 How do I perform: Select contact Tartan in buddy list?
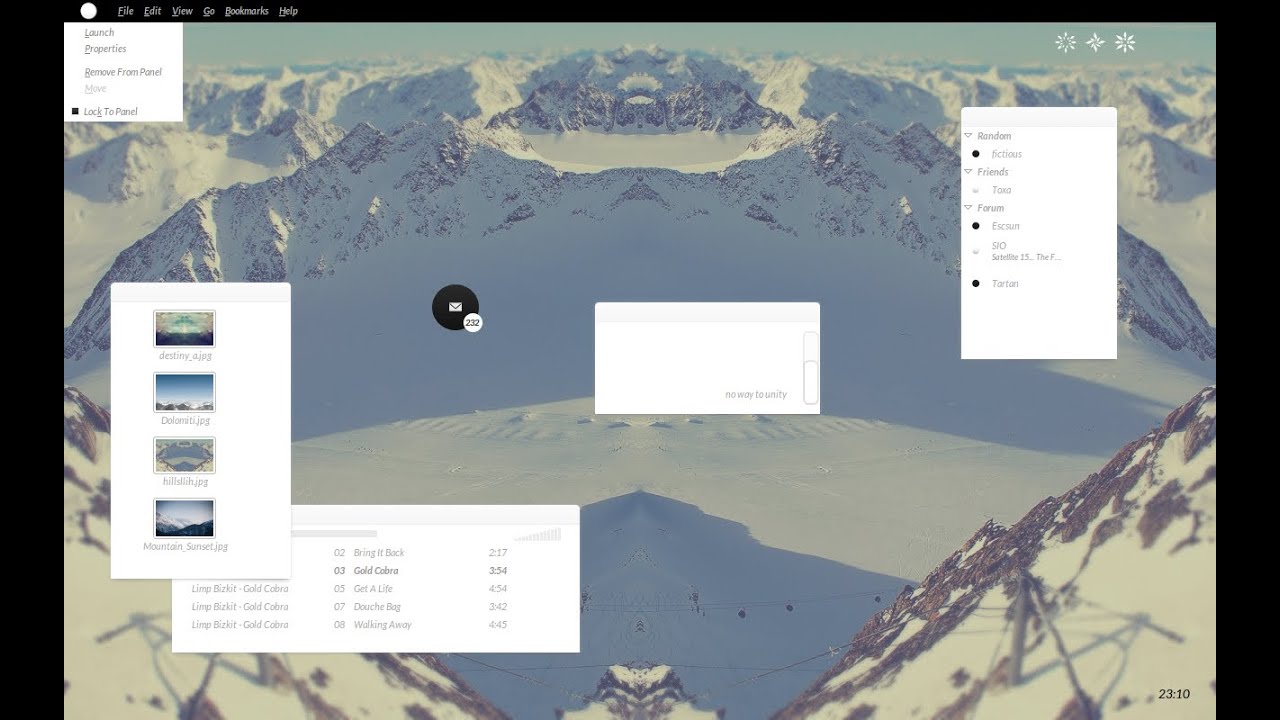pos(1005,284)
